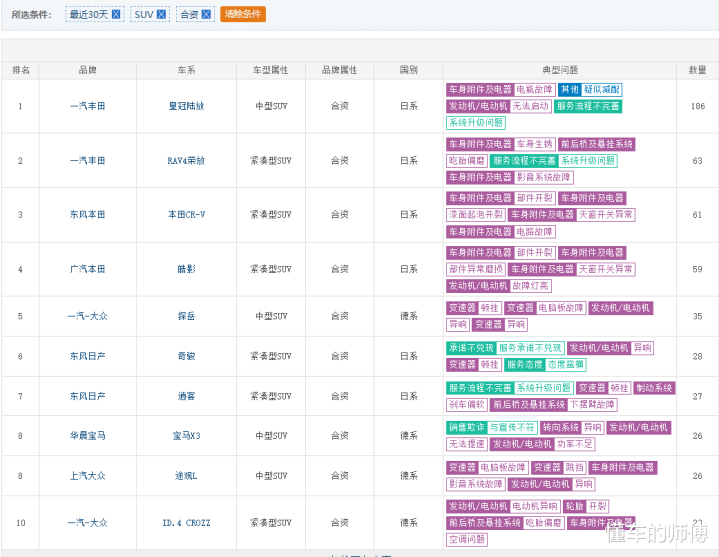Click the 系统升级问题 tag in row 1
The height and width of the screenshot is (557, 719).
coord(476,122)
